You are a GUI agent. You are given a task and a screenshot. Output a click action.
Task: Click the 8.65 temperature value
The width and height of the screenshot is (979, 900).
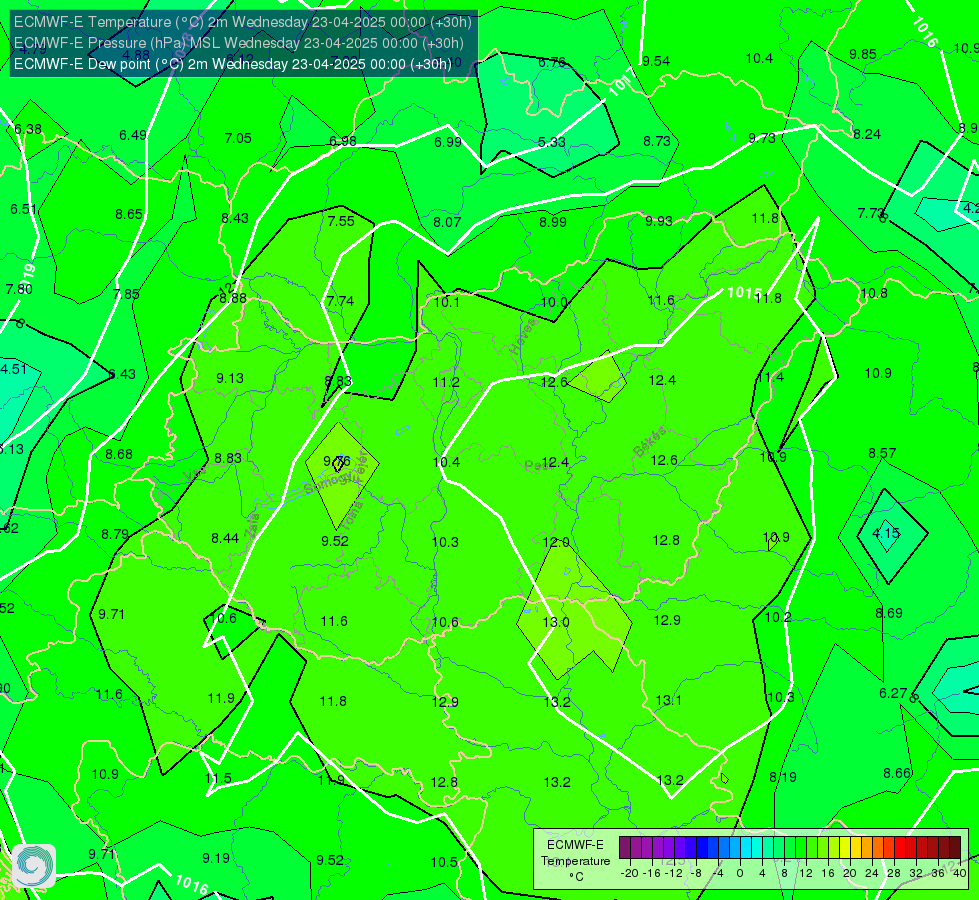[x=129, y=215]
